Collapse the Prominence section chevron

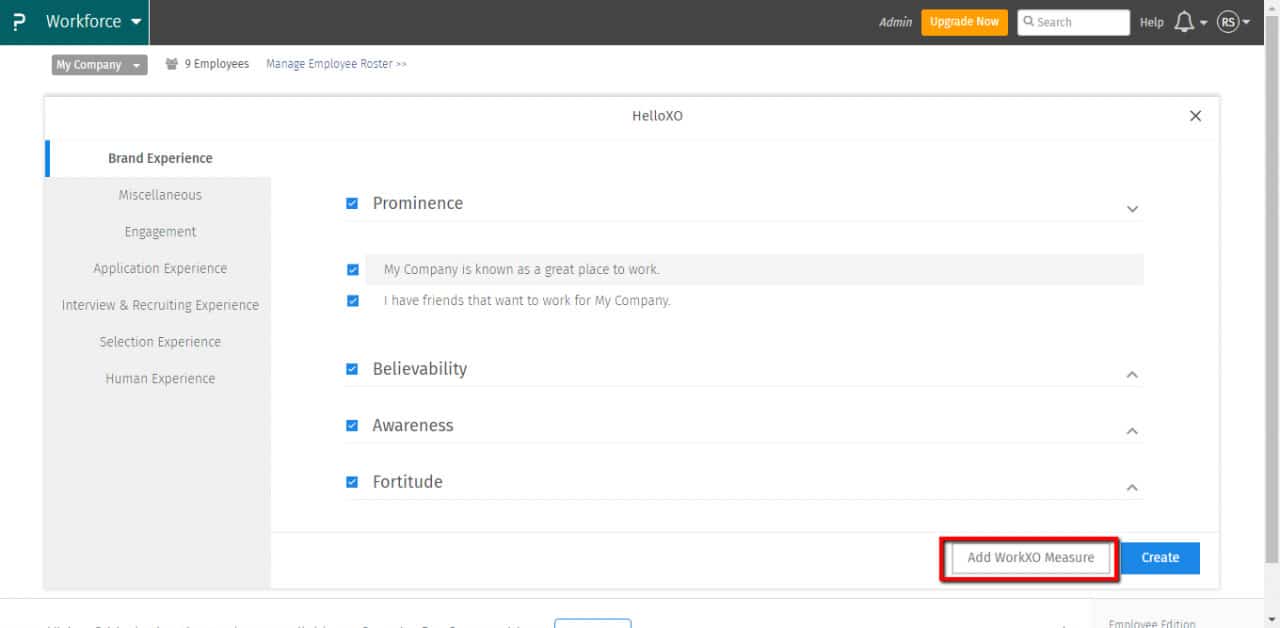1132,209
